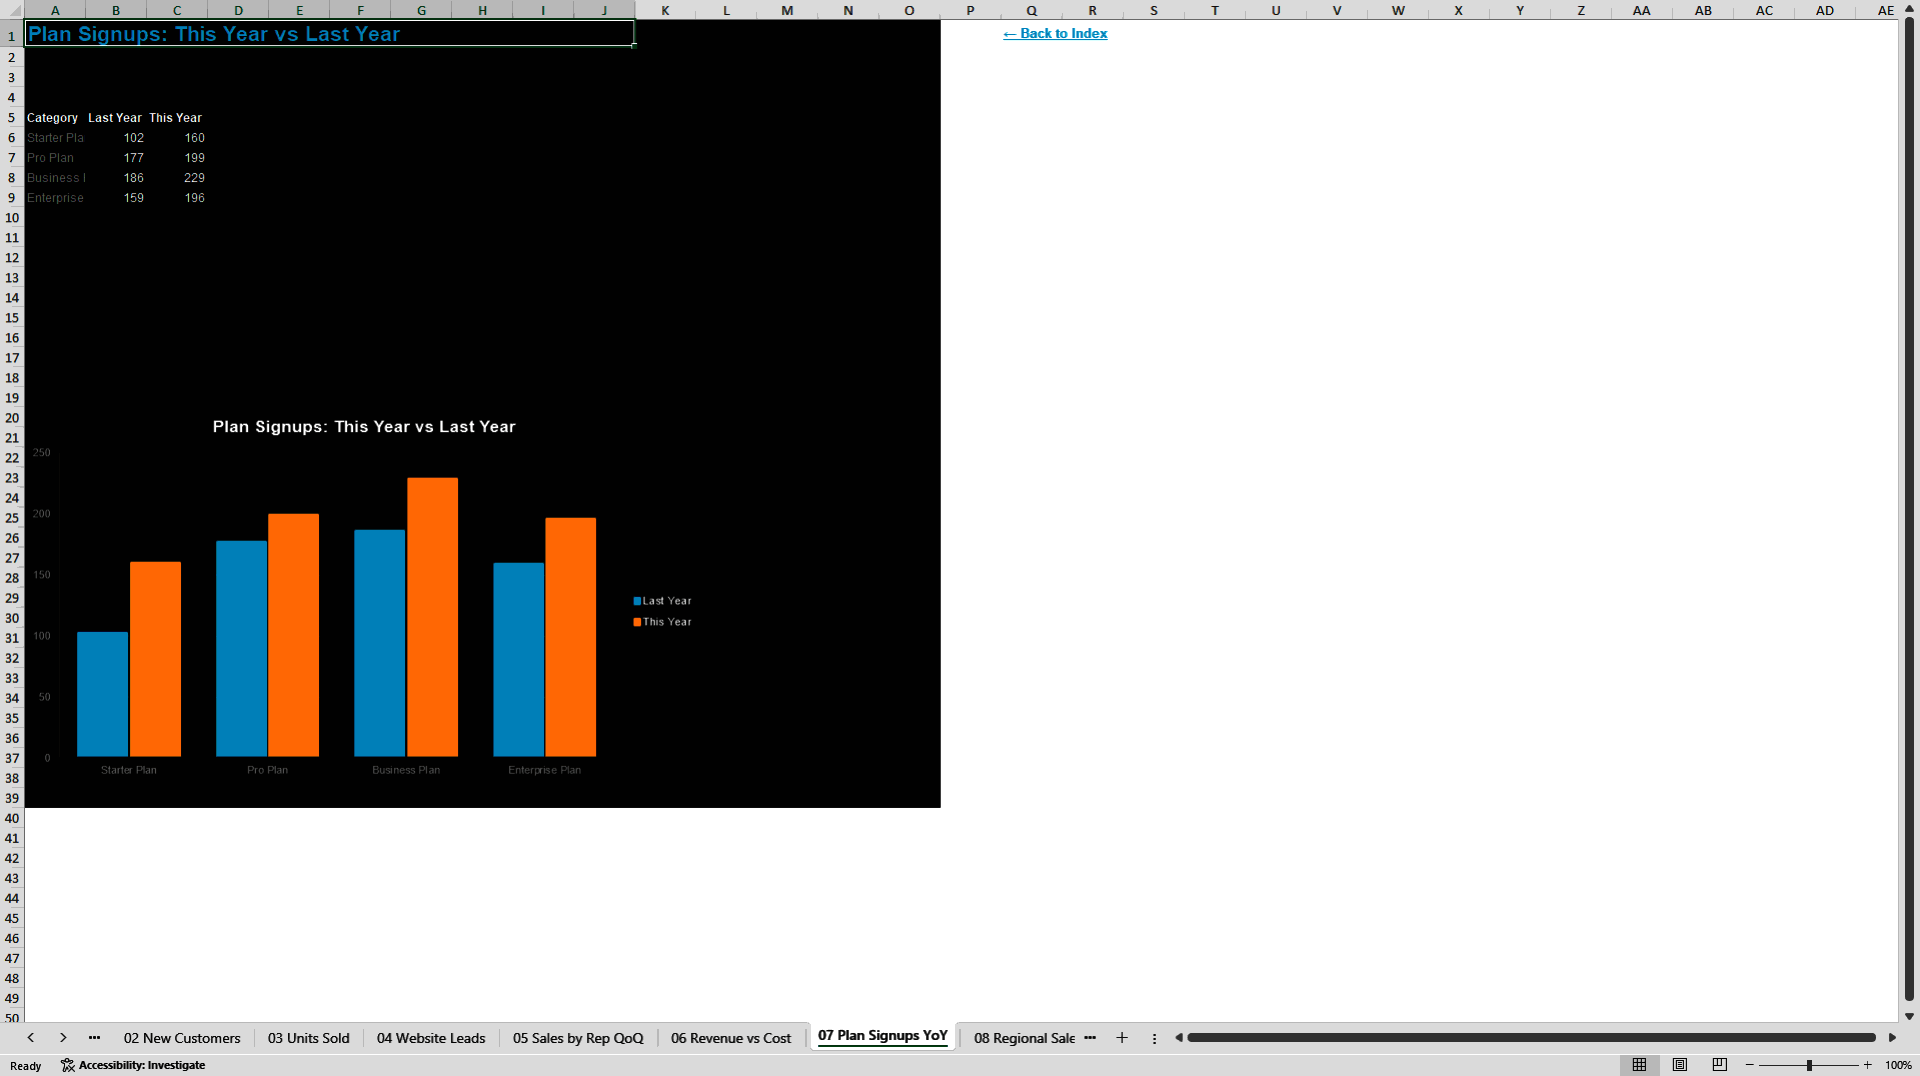The height and width of the screenshot is (1076, 1920).
Task: Click Pro Plan blue bar
Action: point(241,648)
